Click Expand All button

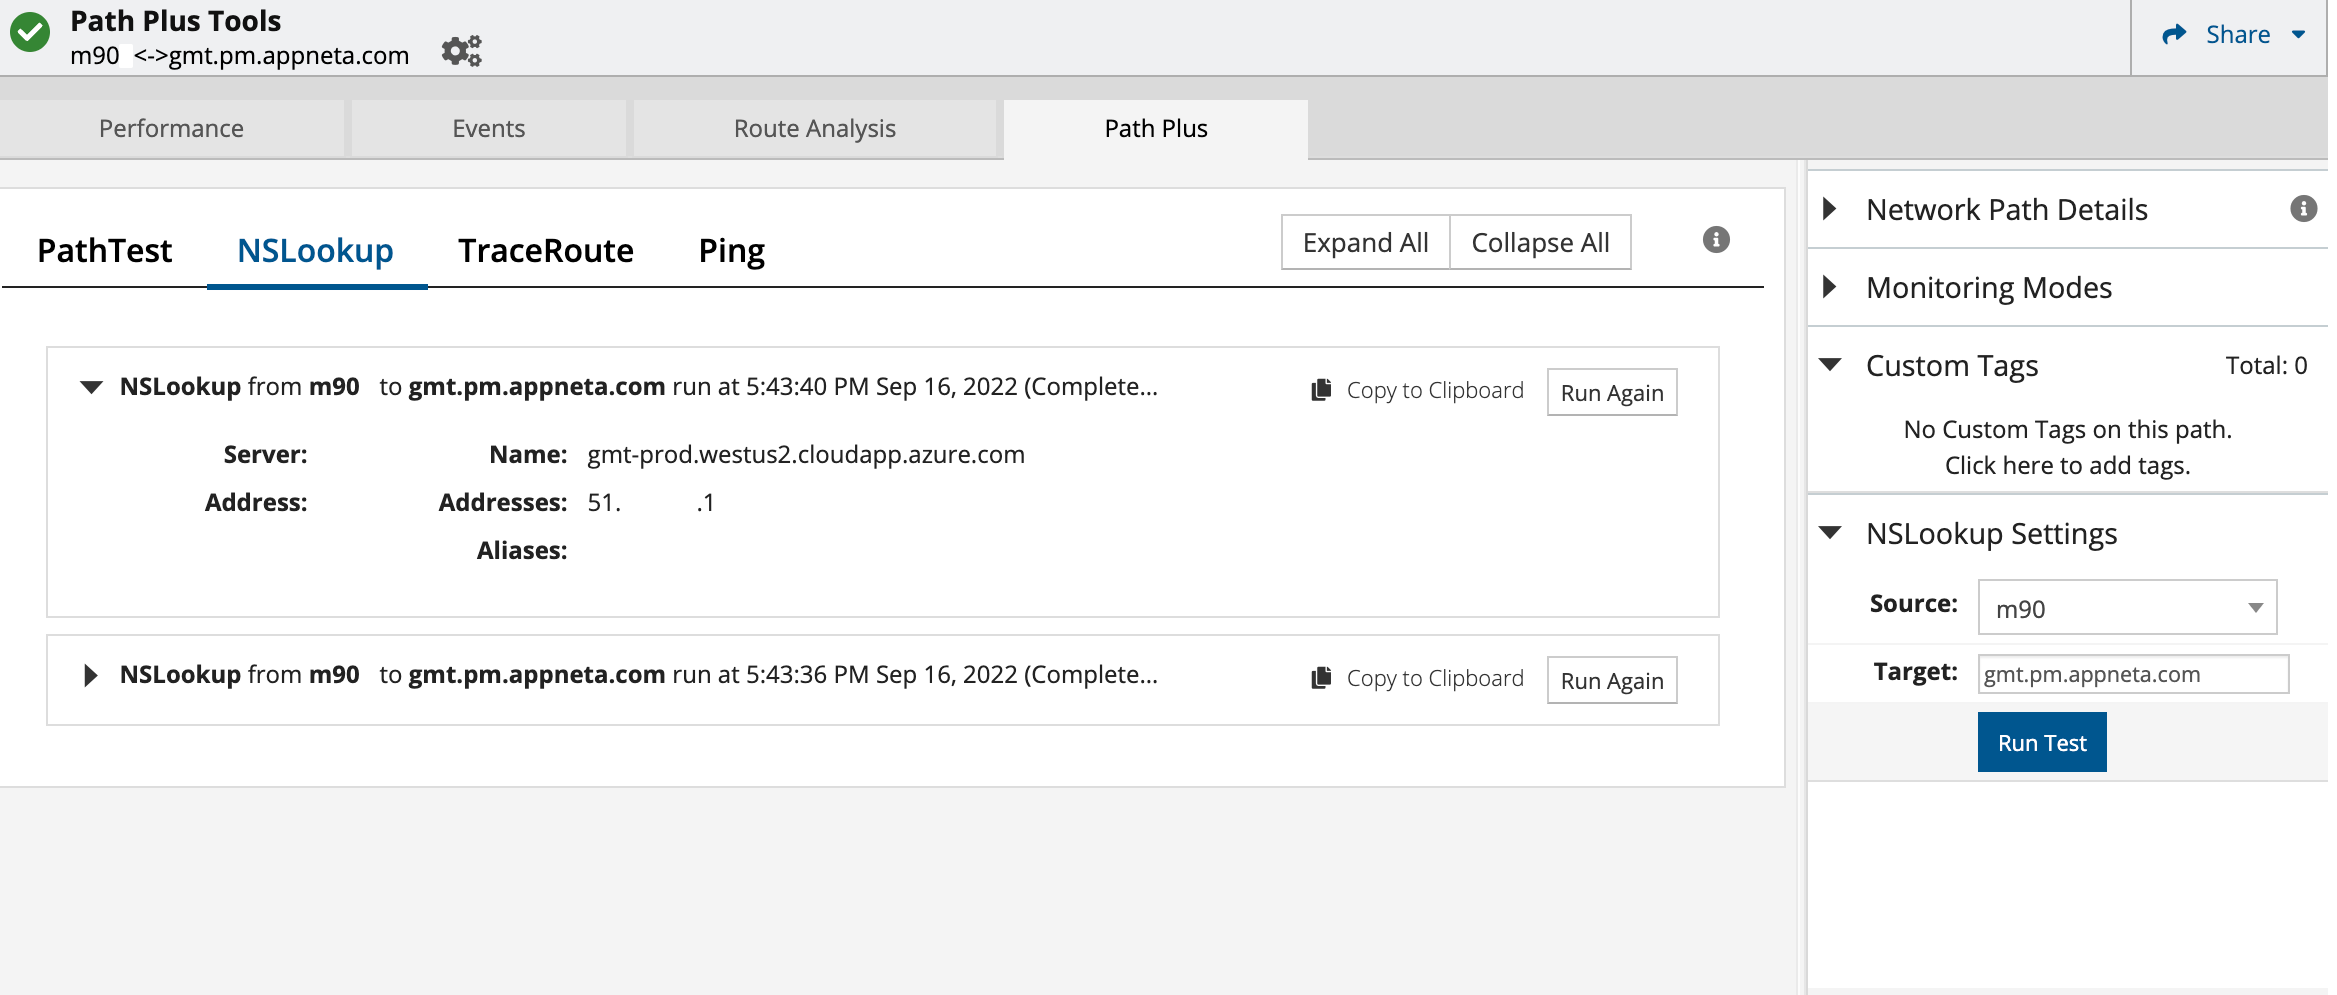pyautogui.click(x=1365, y=243)
